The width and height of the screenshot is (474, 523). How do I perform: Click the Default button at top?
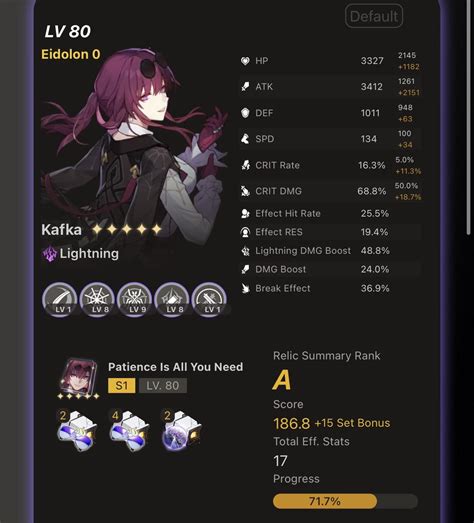[374, 16]
